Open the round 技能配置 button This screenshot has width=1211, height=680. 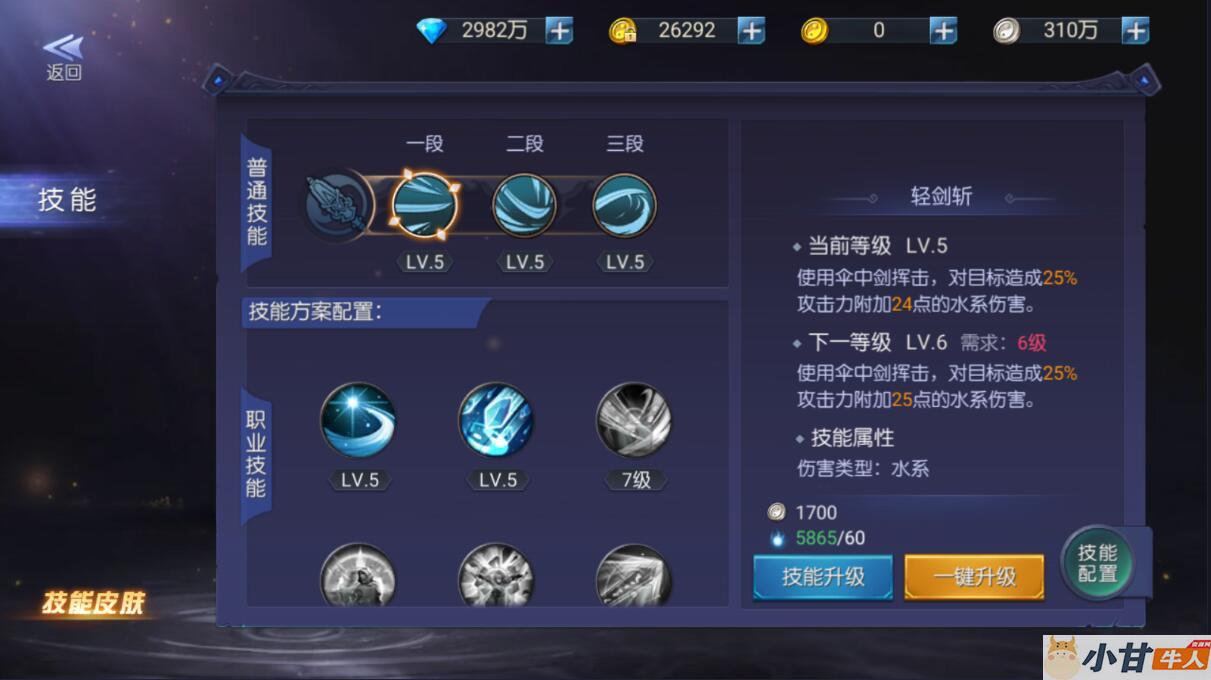(1097, 563)
